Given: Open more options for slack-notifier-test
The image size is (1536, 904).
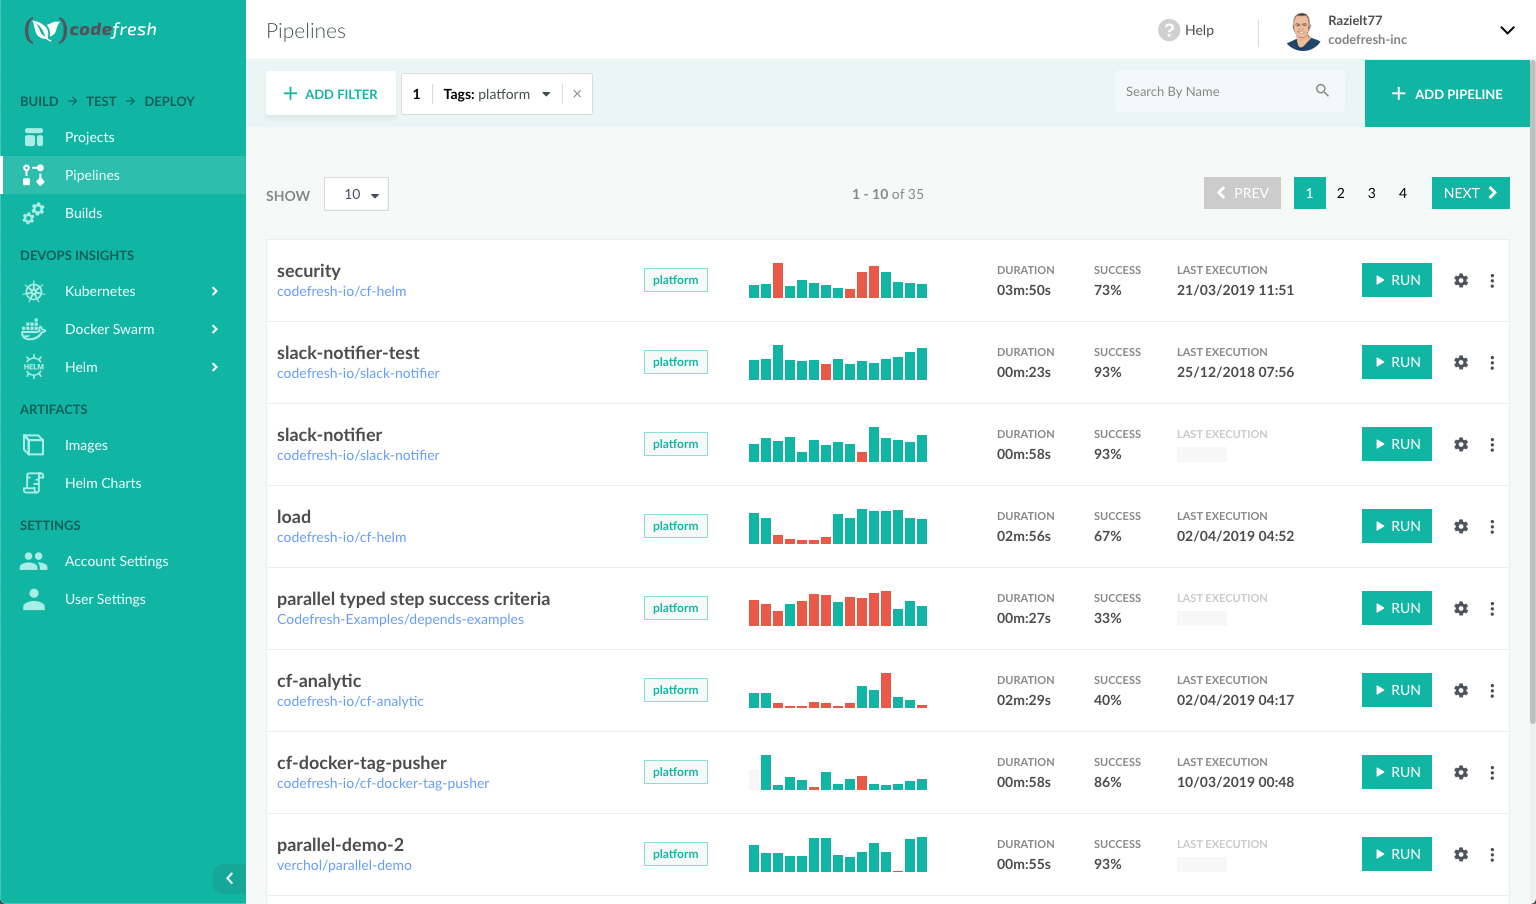Looking at the screenshot, I should click(x=1492, y=363).
